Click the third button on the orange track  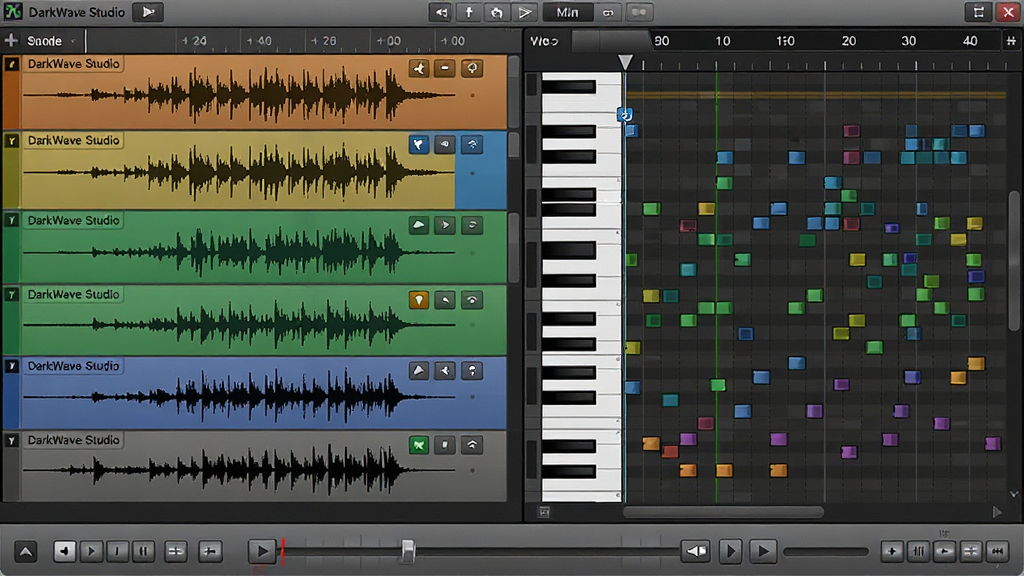point(472,68)
